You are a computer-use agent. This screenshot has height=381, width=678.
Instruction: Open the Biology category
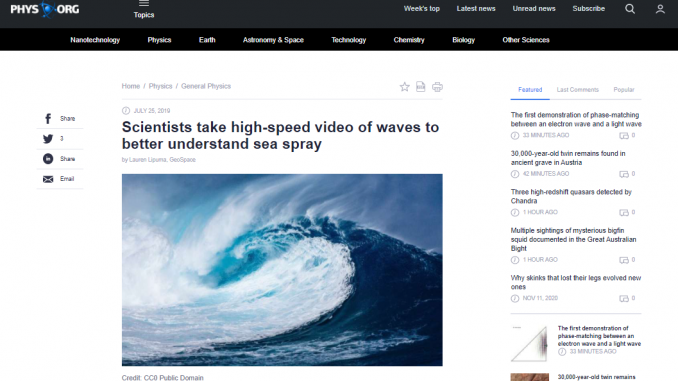(464, 40)
